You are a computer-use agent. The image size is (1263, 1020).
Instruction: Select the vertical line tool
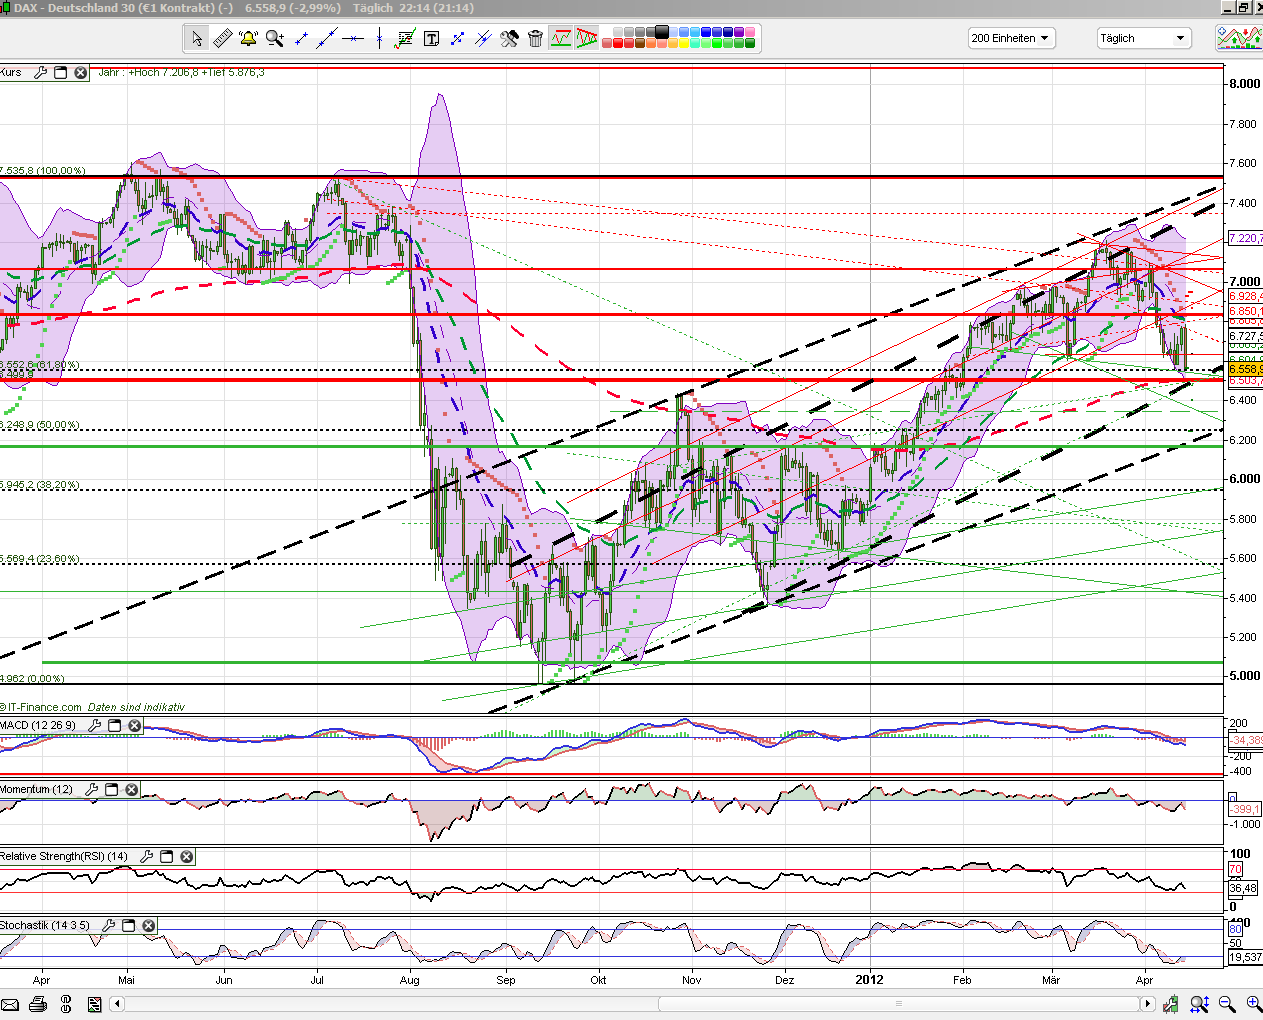pos(379,39)
